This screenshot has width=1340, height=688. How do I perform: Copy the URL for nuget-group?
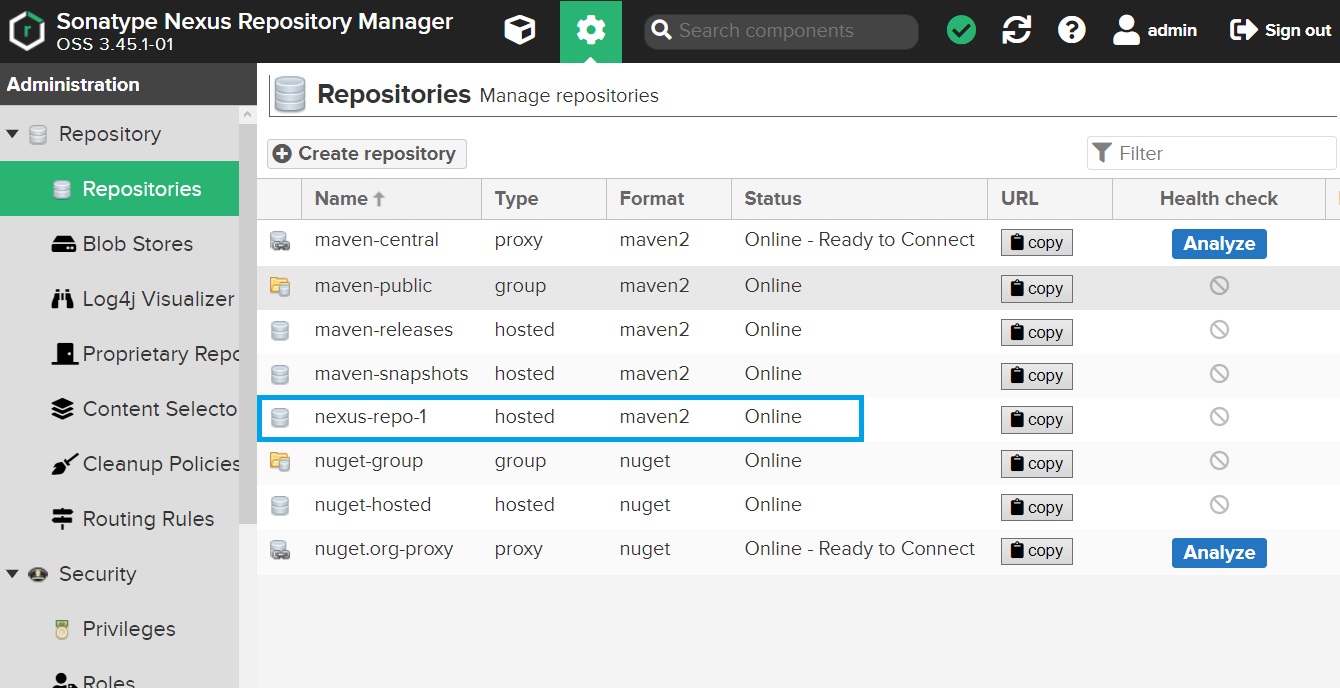(x=1037, y=464)
